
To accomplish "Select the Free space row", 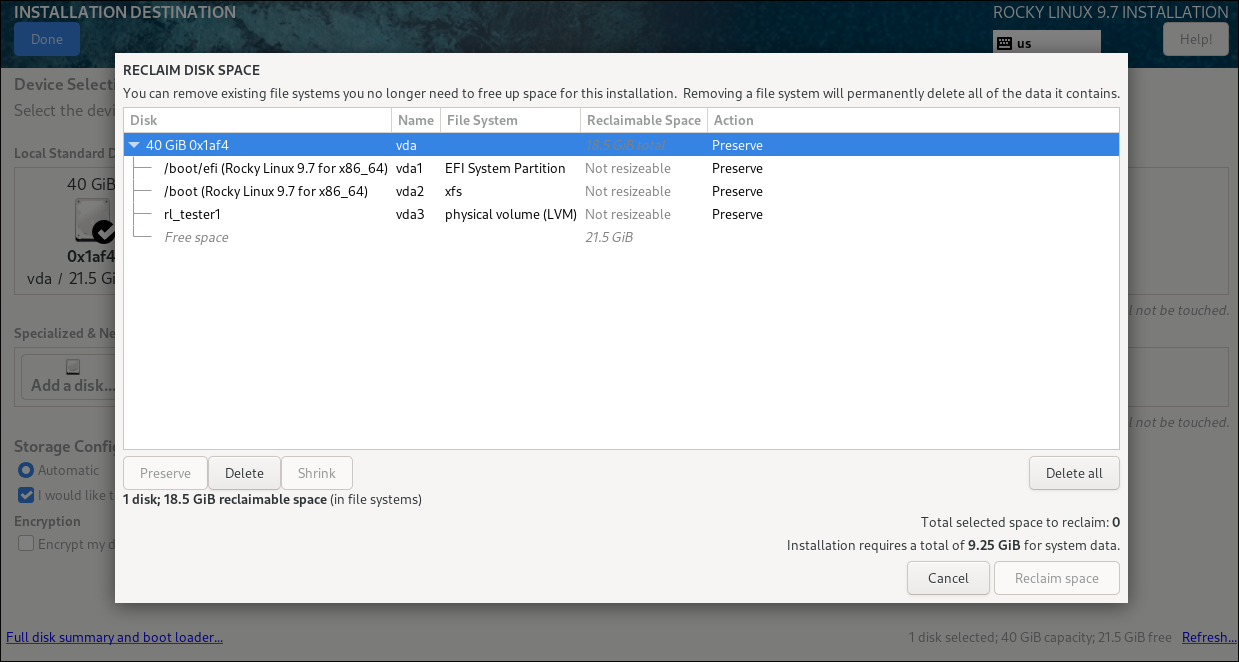I will pyautogui.click(x=621, y=237).
